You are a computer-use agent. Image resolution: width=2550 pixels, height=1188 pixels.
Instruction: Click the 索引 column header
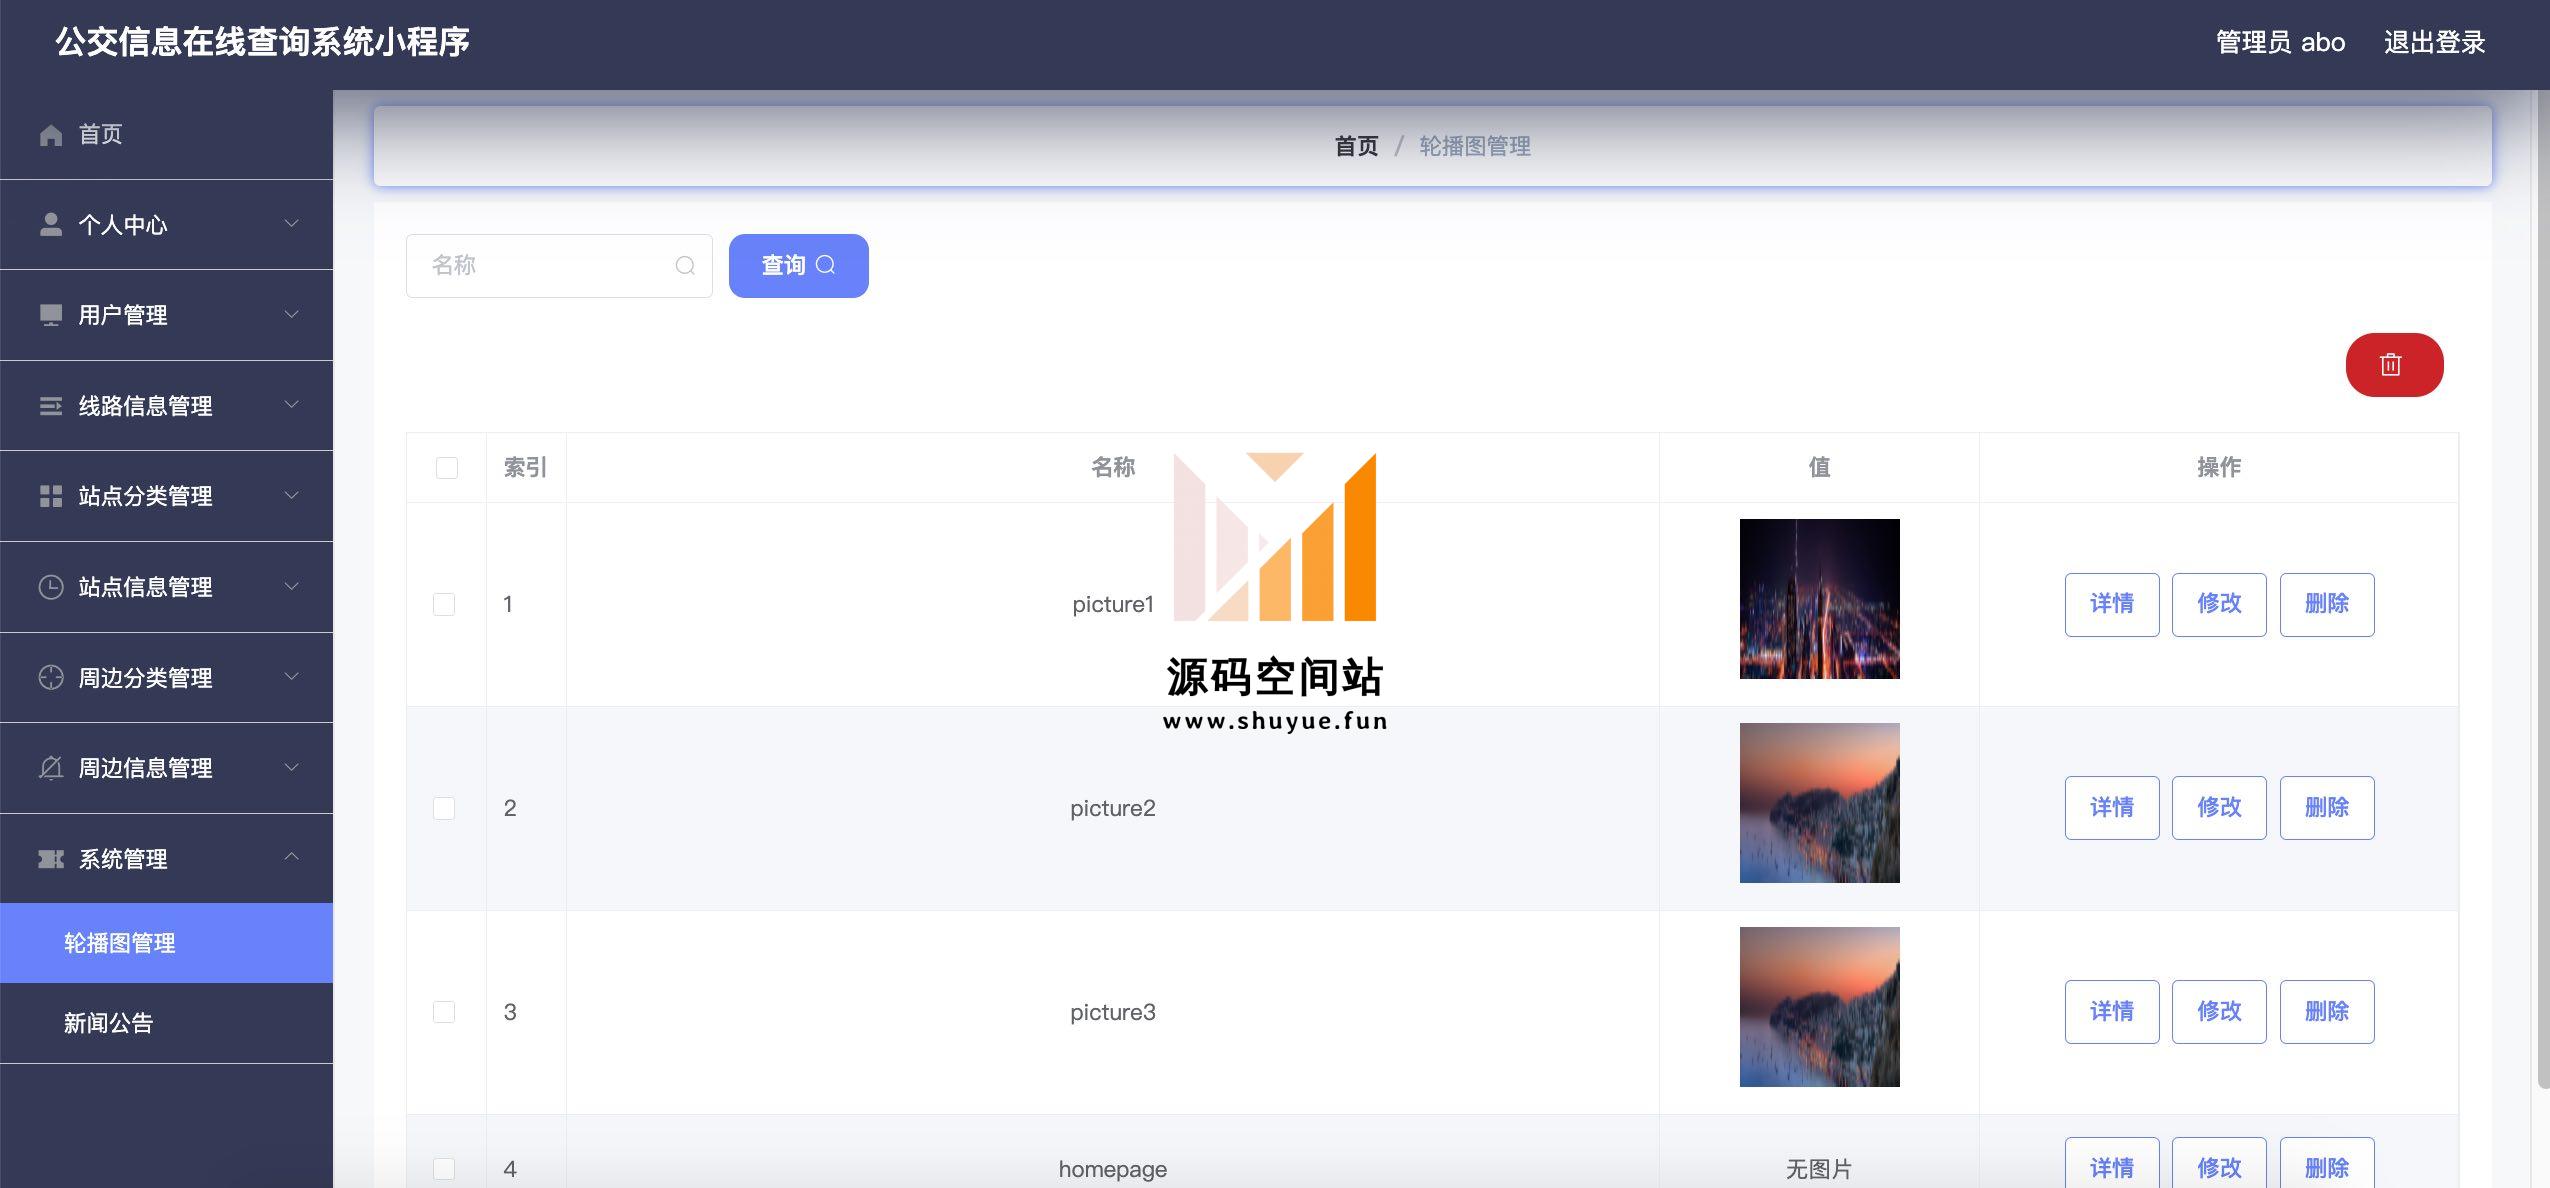pyautogui.click(x=525, y=468)
